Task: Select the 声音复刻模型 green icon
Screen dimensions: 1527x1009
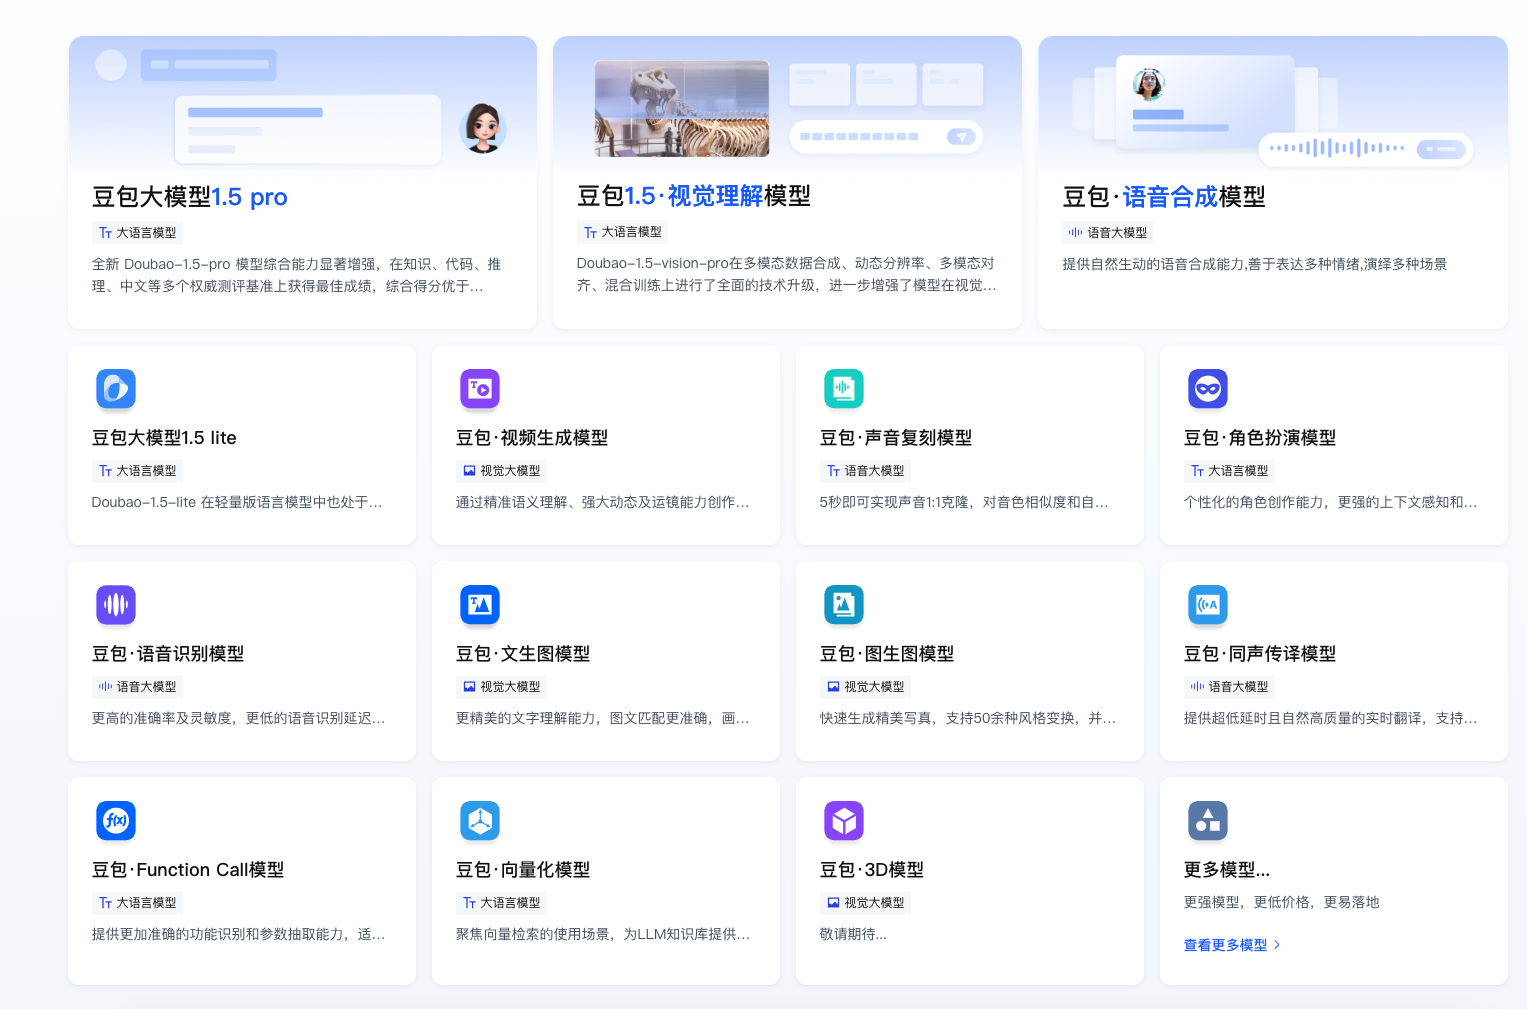Action: (844, 389)
